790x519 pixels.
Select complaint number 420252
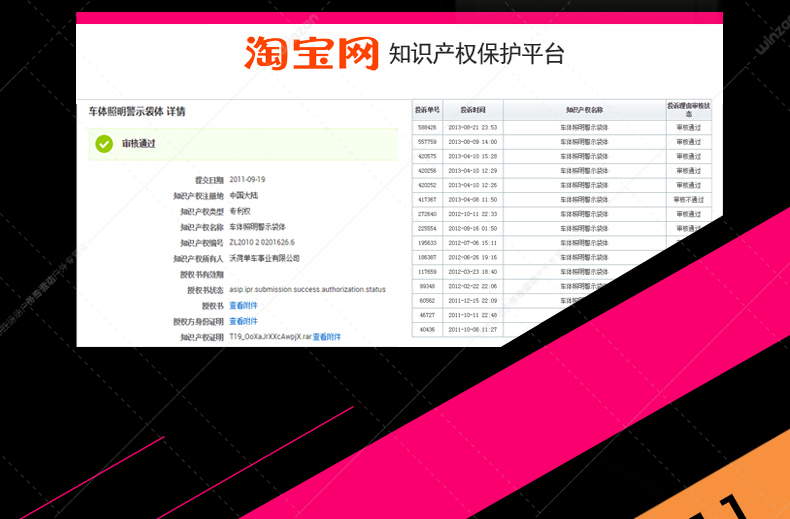(x=427, y=185)
